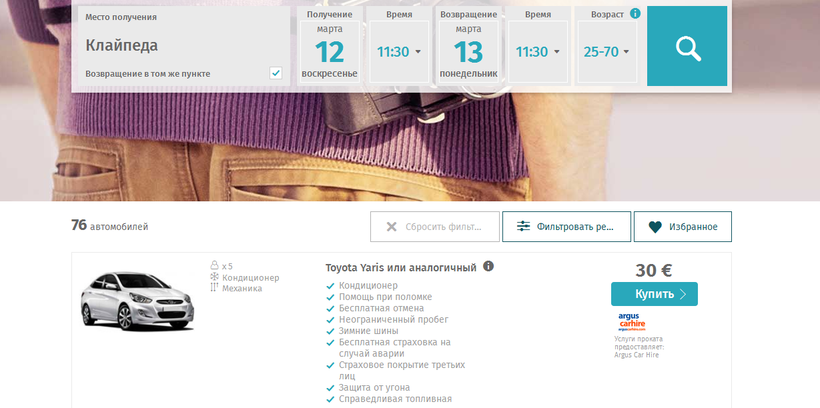820x408 pixels.
Task: Click the manual gearbox icon near Механика
Action: [x=214, y=288]
